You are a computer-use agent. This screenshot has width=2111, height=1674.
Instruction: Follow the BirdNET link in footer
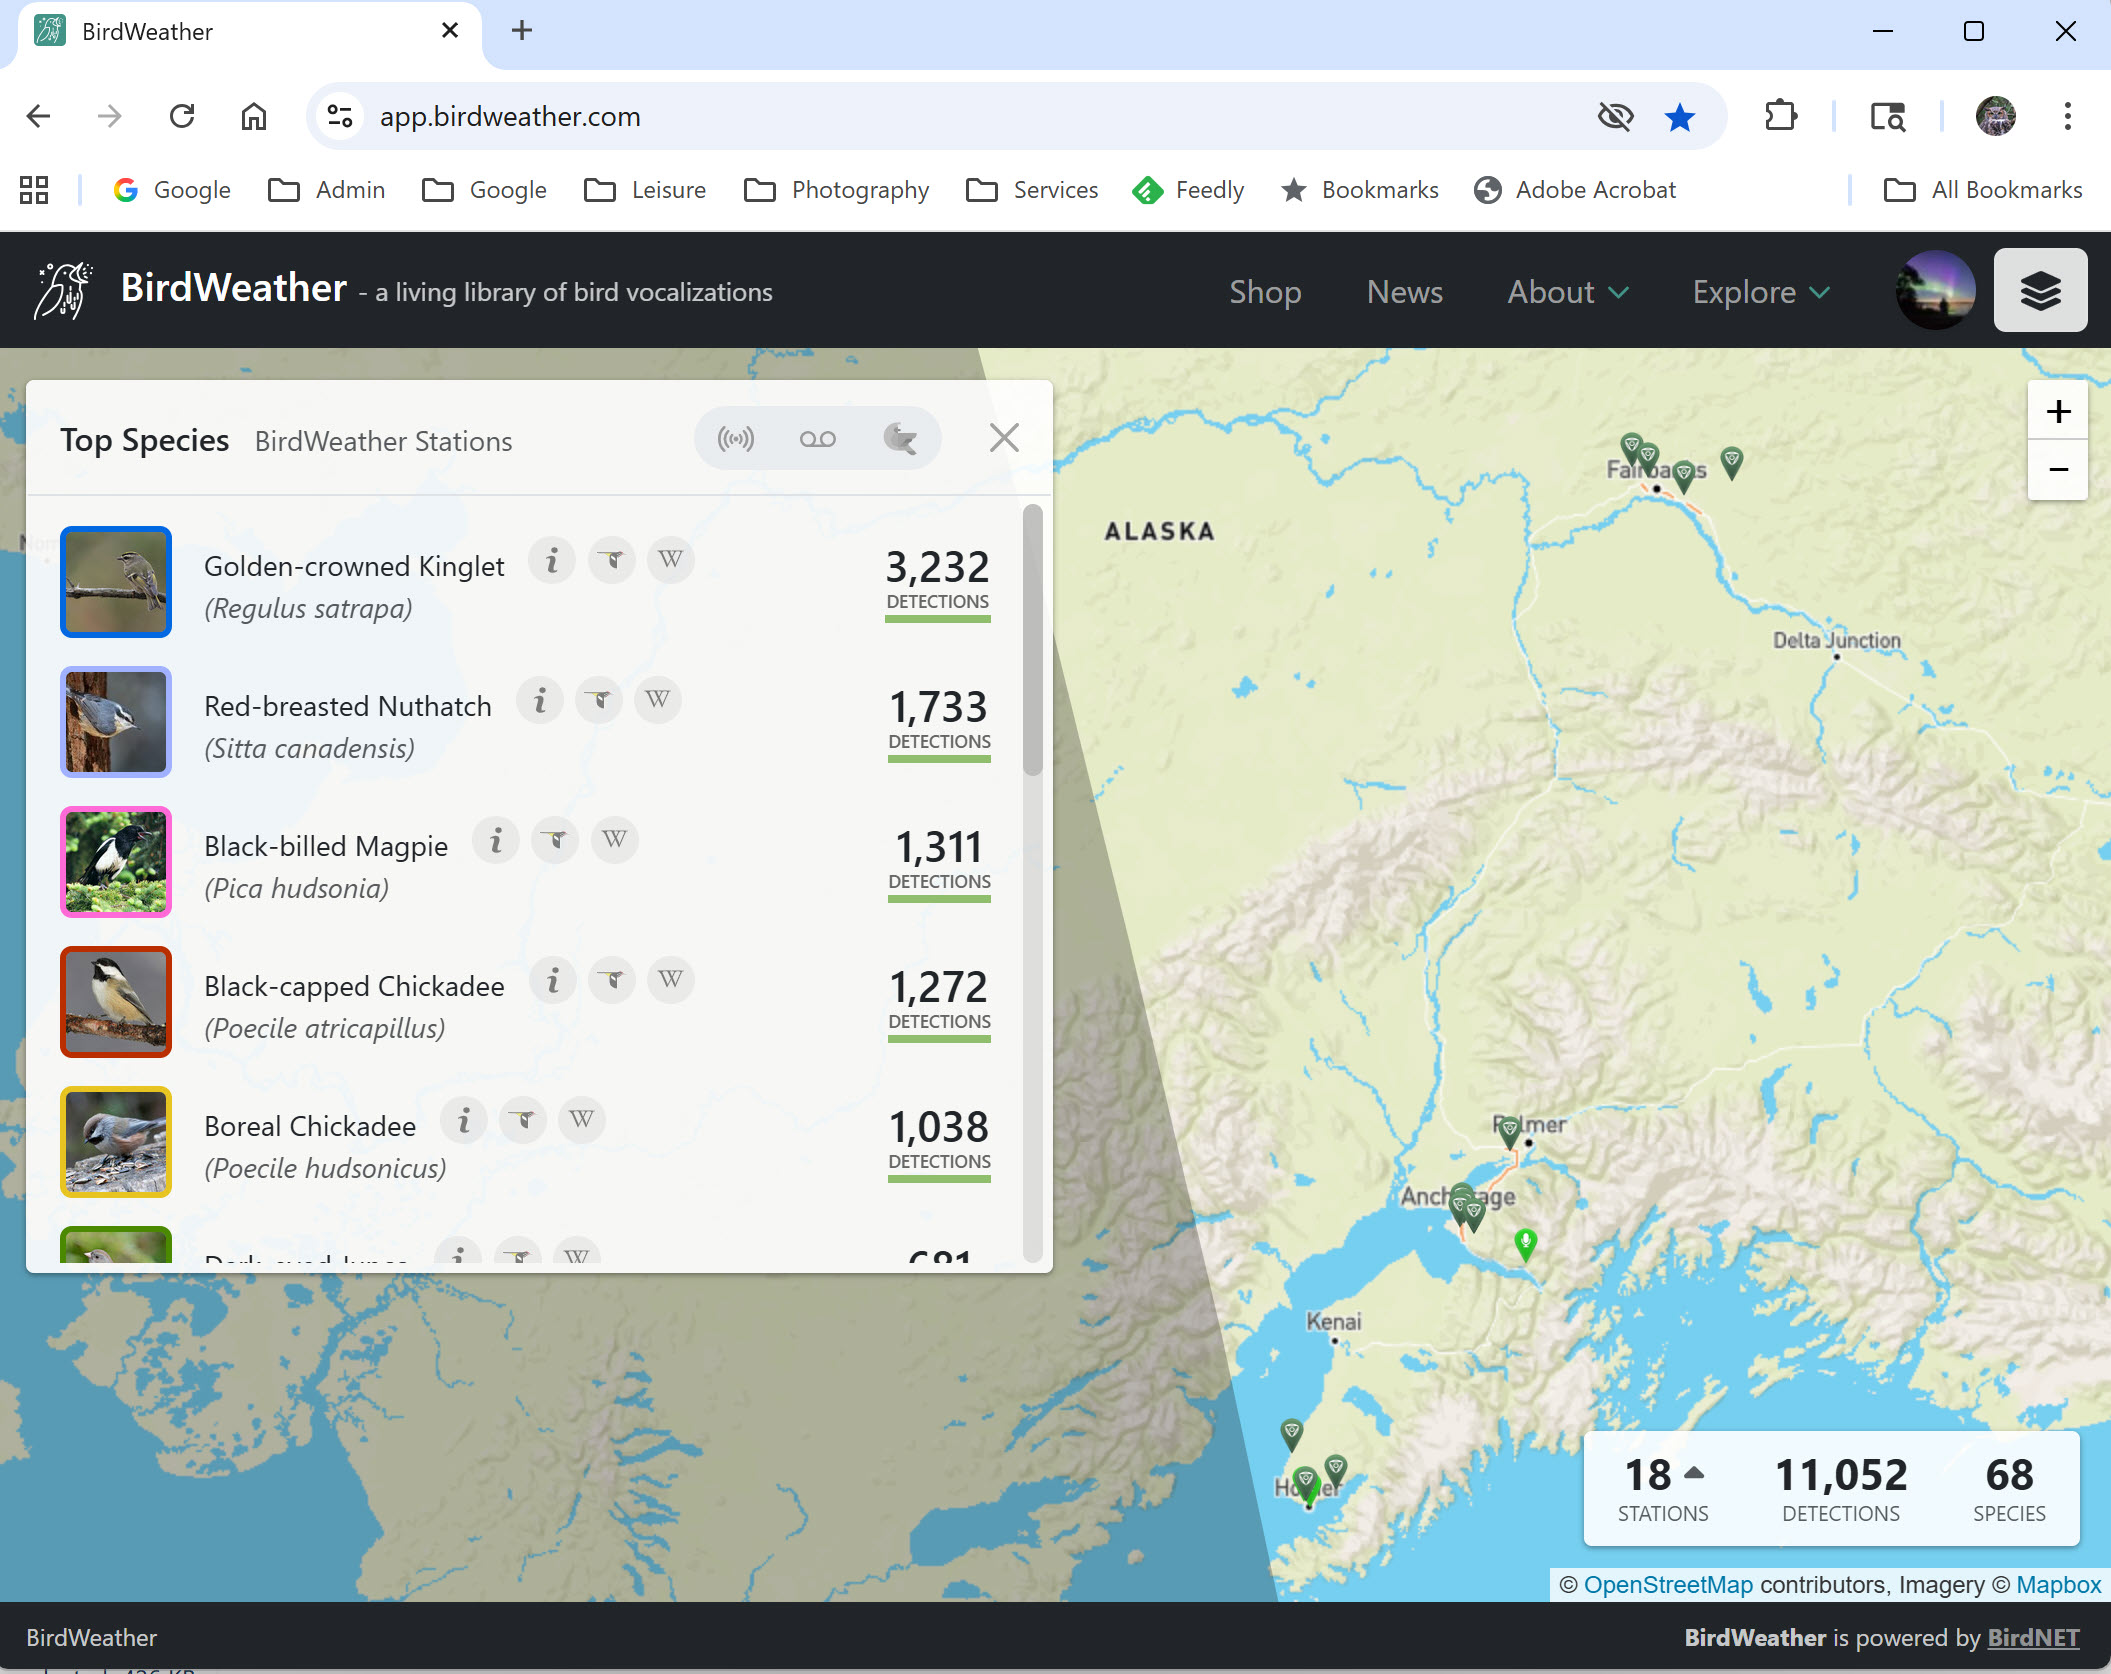pyautogui.click(x=2032, y=1637)
